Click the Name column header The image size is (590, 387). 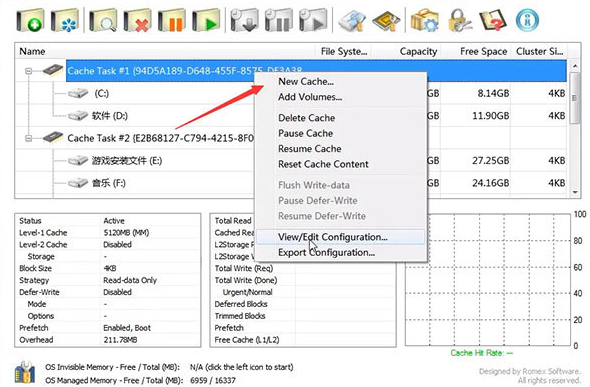(165, 51)
